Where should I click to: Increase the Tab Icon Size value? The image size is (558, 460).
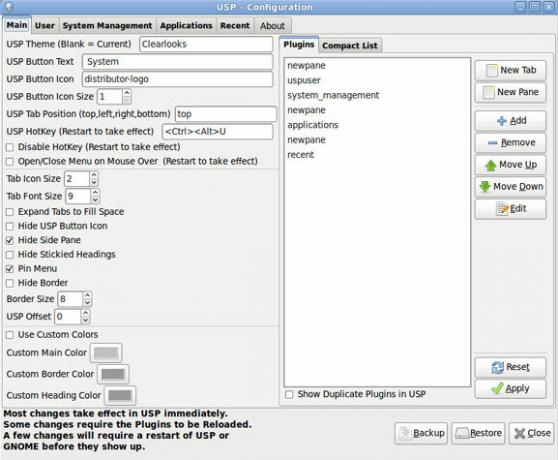coord(94,175)
